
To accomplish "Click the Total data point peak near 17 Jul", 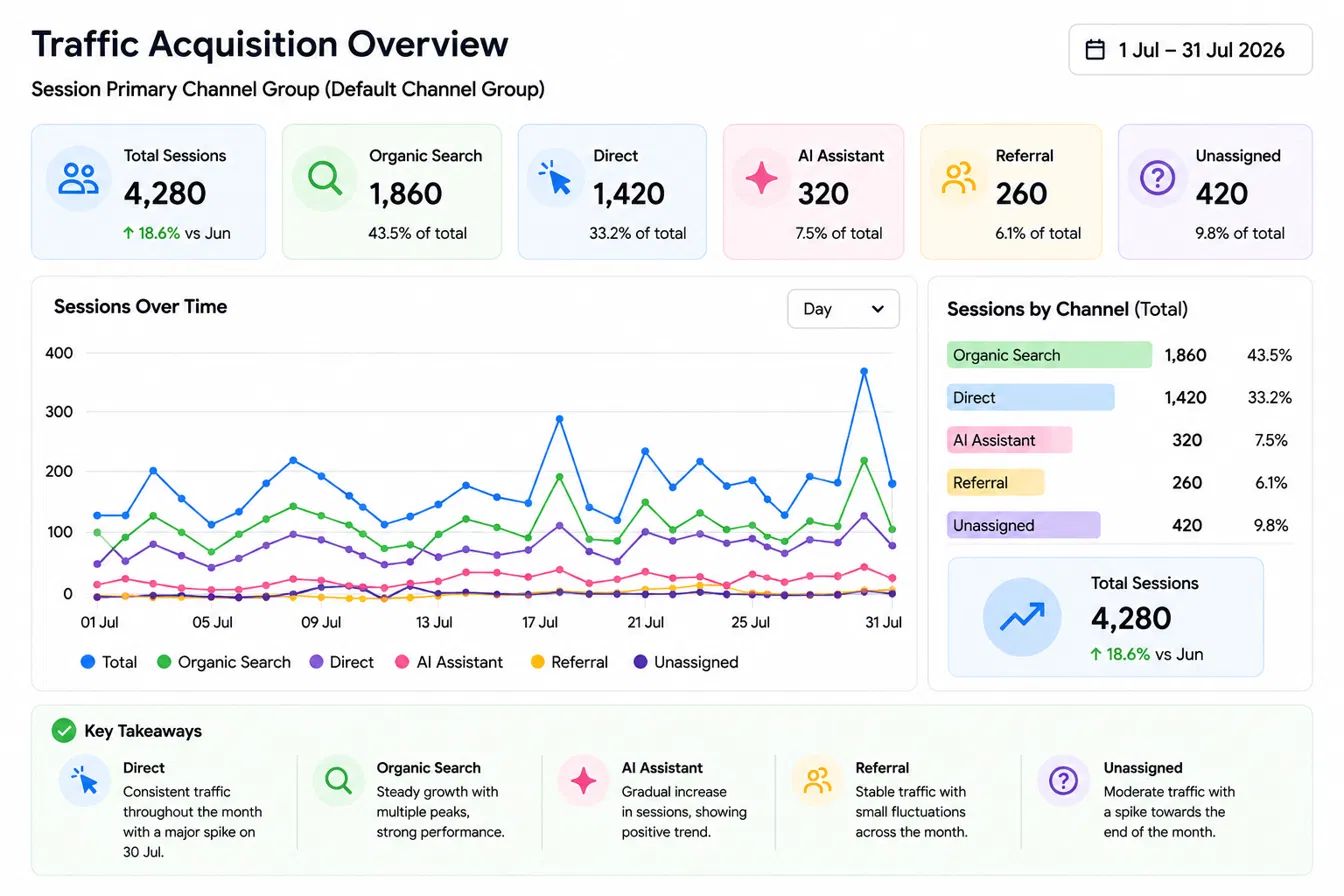I will (x=559, y=419).
